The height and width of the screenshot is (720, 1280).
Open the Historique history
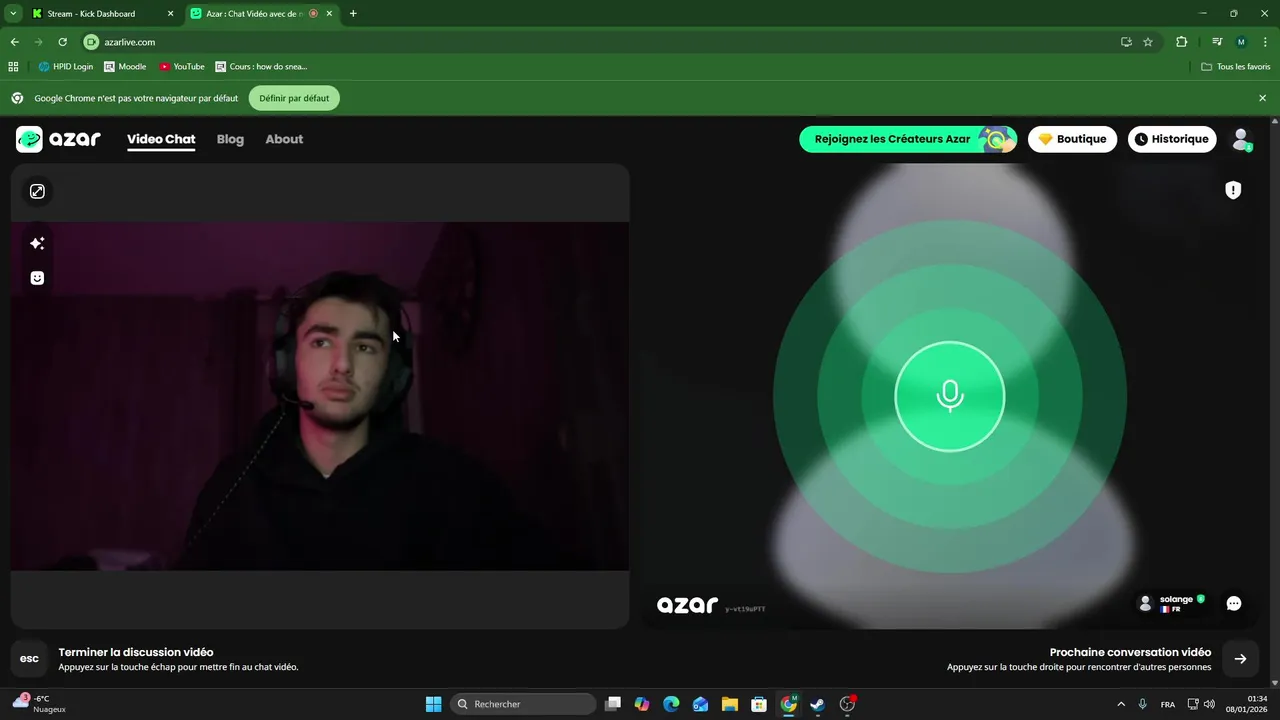point(1172,139)
